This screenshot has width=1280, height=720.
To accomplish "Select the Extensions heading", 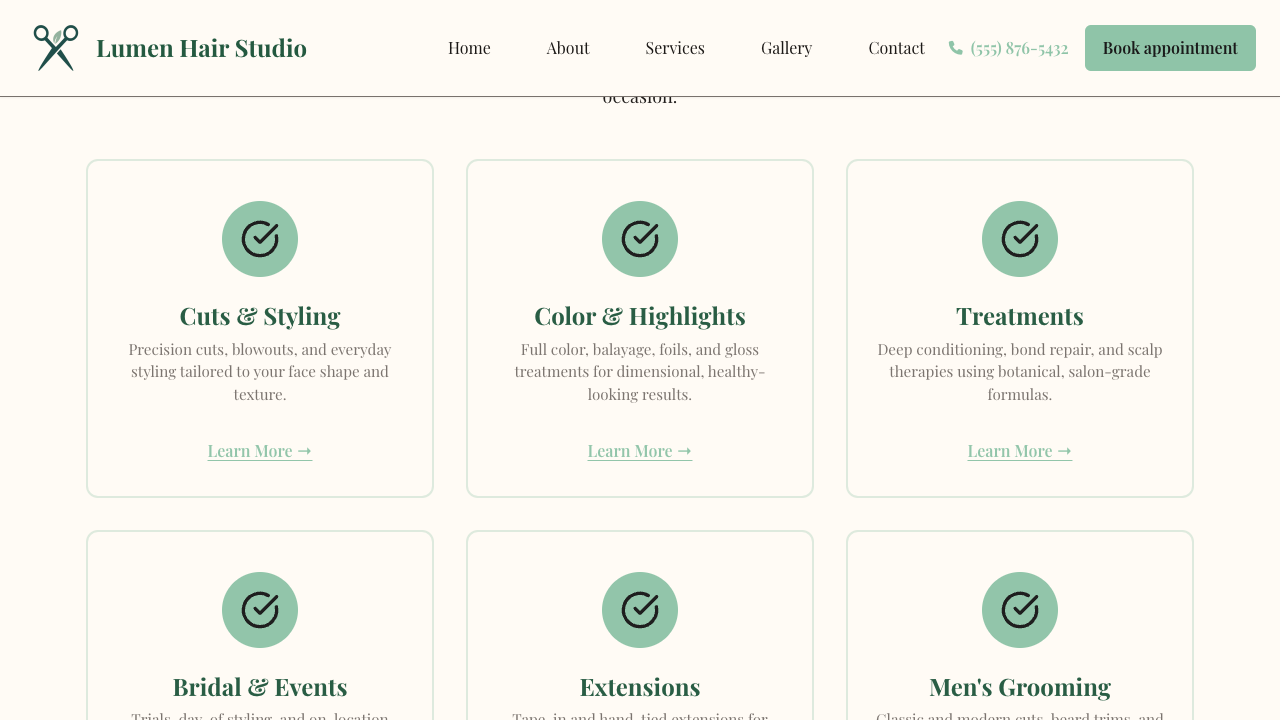I will click(x=640, y=687).
